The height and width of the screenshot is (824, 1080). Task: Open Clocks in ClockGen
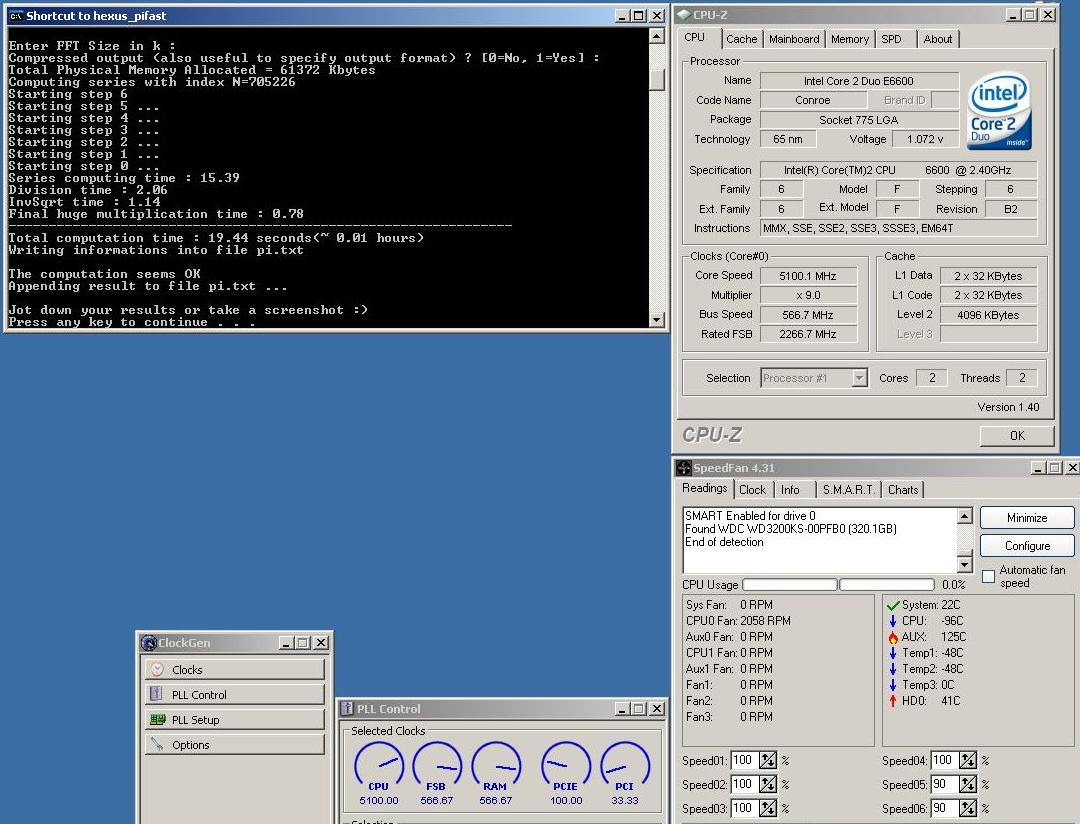(x=235, y=670)
